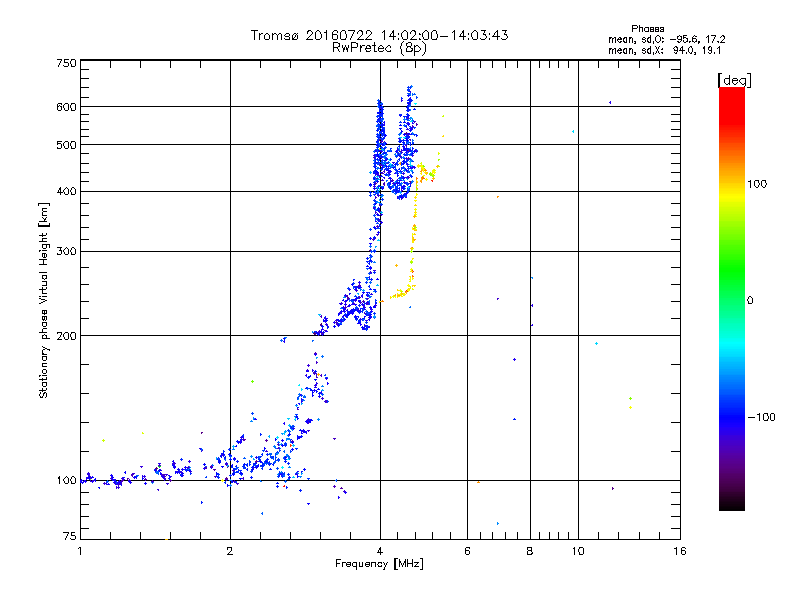This screenshot has height=600, width=800.
Task: Click the colorbar tick label '0'
Action: 750,301
